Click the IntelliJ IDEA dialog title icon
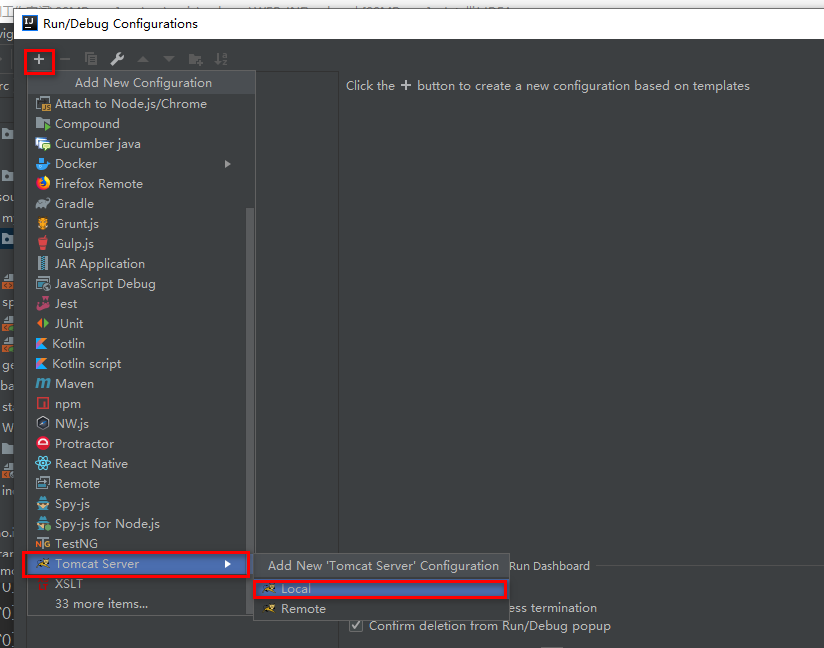Viewport: 824px width, 648px height. click(x=30, y=24)
